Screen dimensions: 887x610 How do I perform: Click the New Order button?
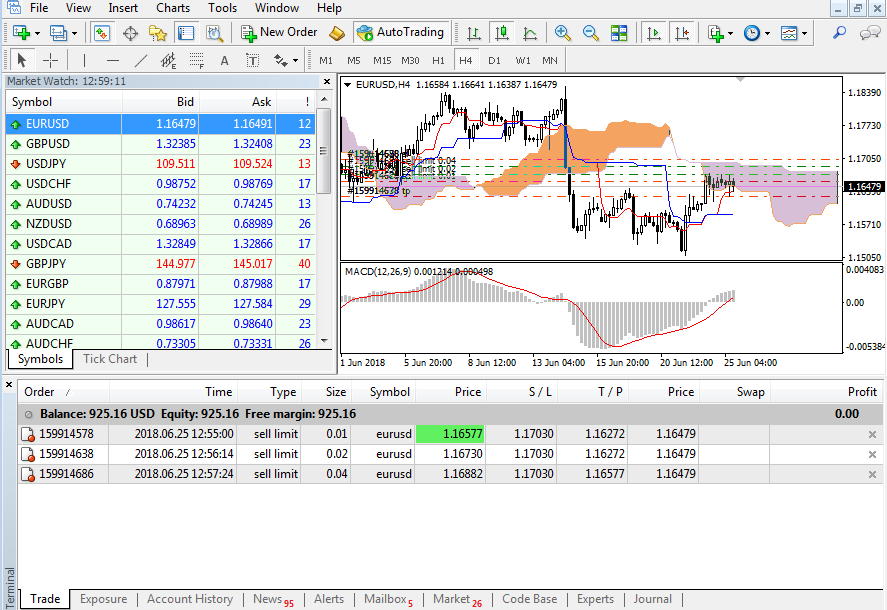279,32
